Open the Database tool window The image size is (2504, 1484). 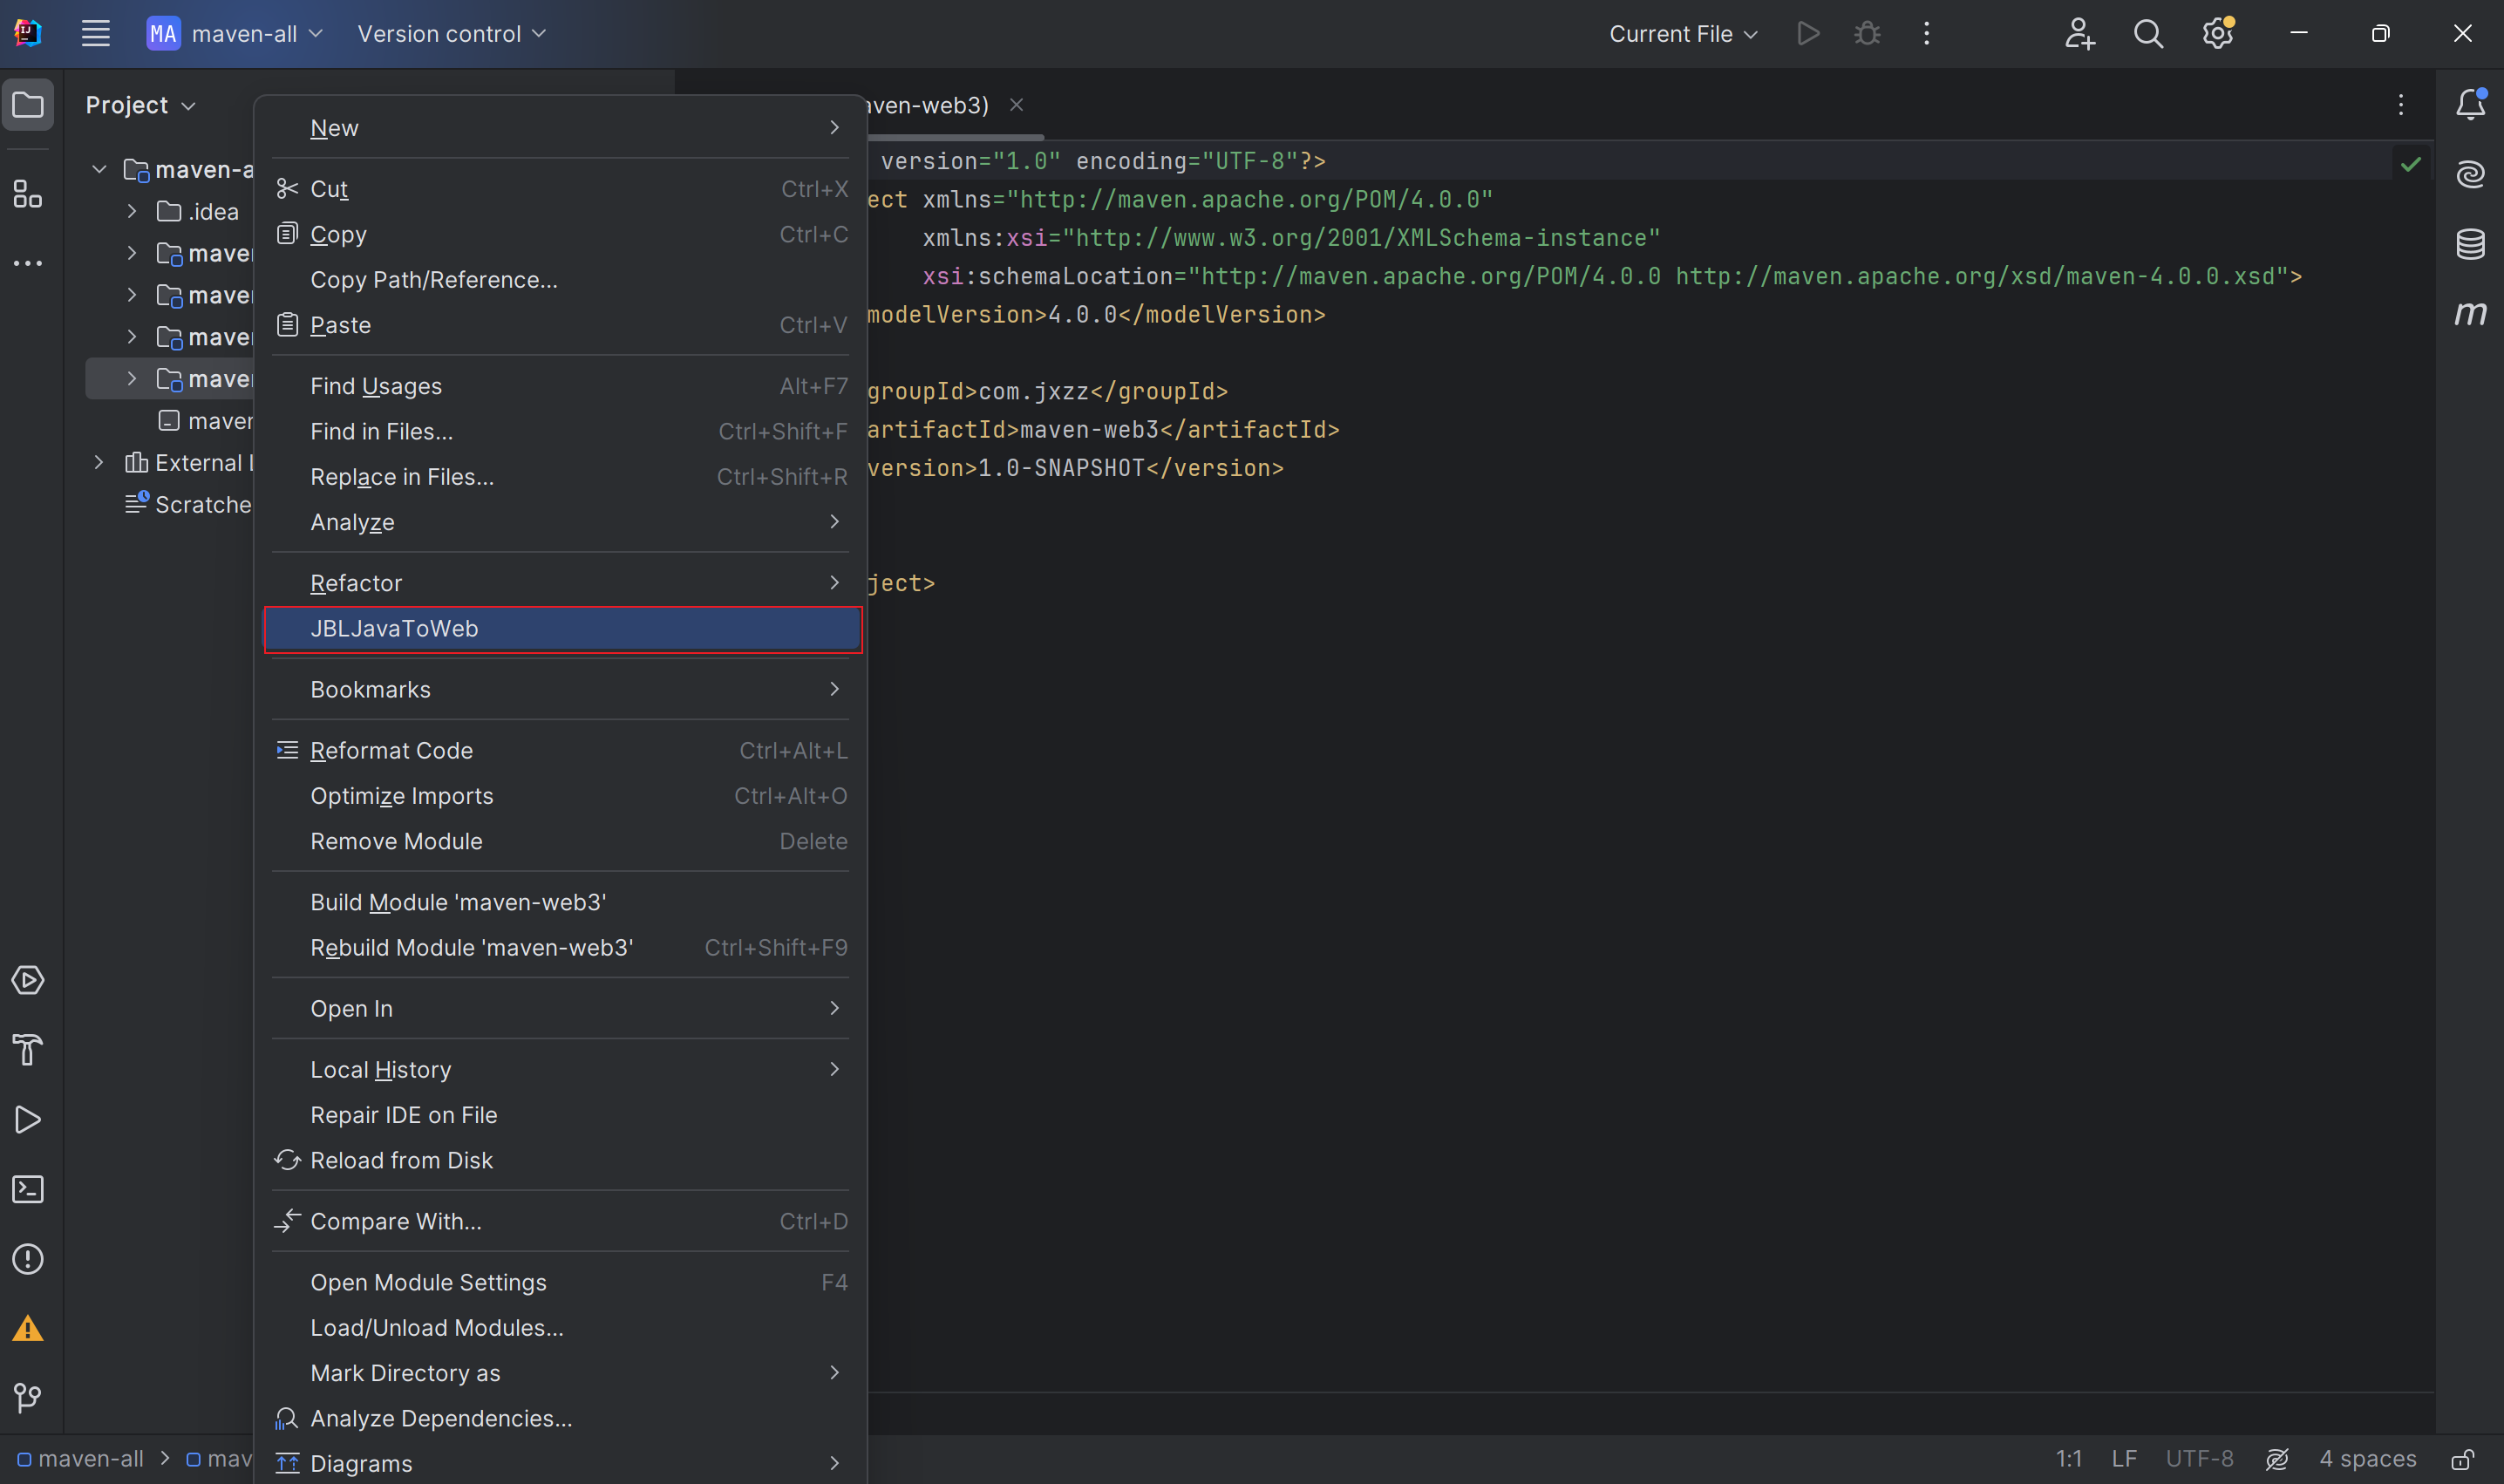click(x=2470, y=243)
